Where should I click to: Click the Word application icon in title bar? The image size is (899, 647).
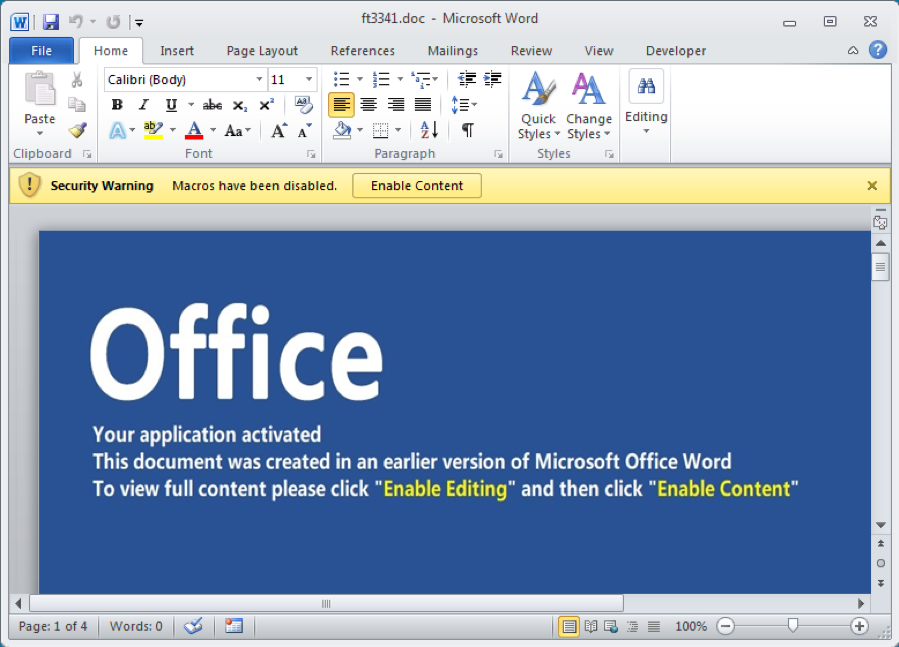19,22
